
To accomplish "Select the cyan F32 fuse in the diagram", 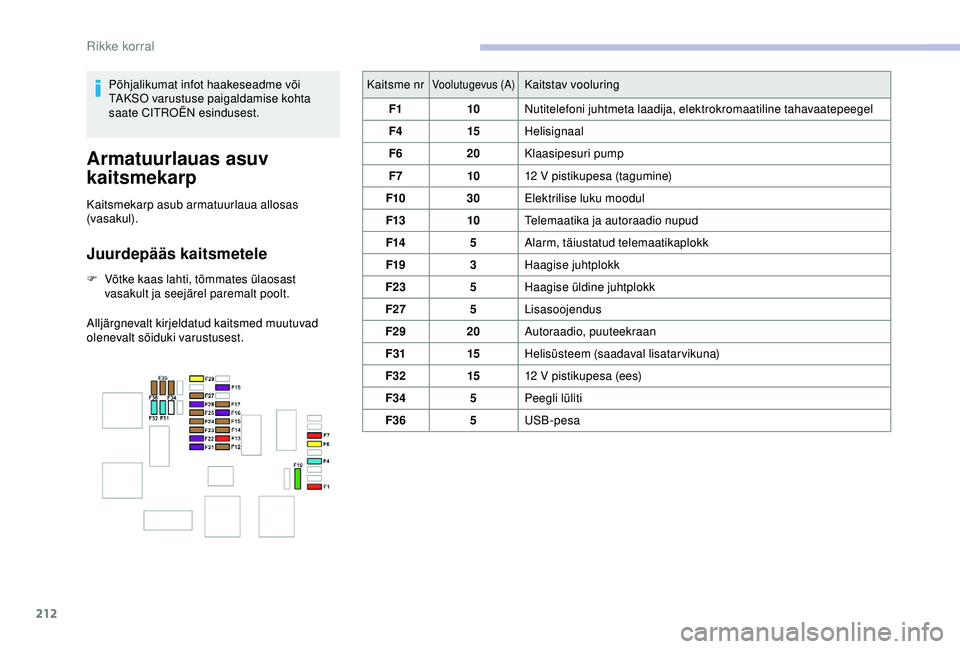I will pos(154,408).
